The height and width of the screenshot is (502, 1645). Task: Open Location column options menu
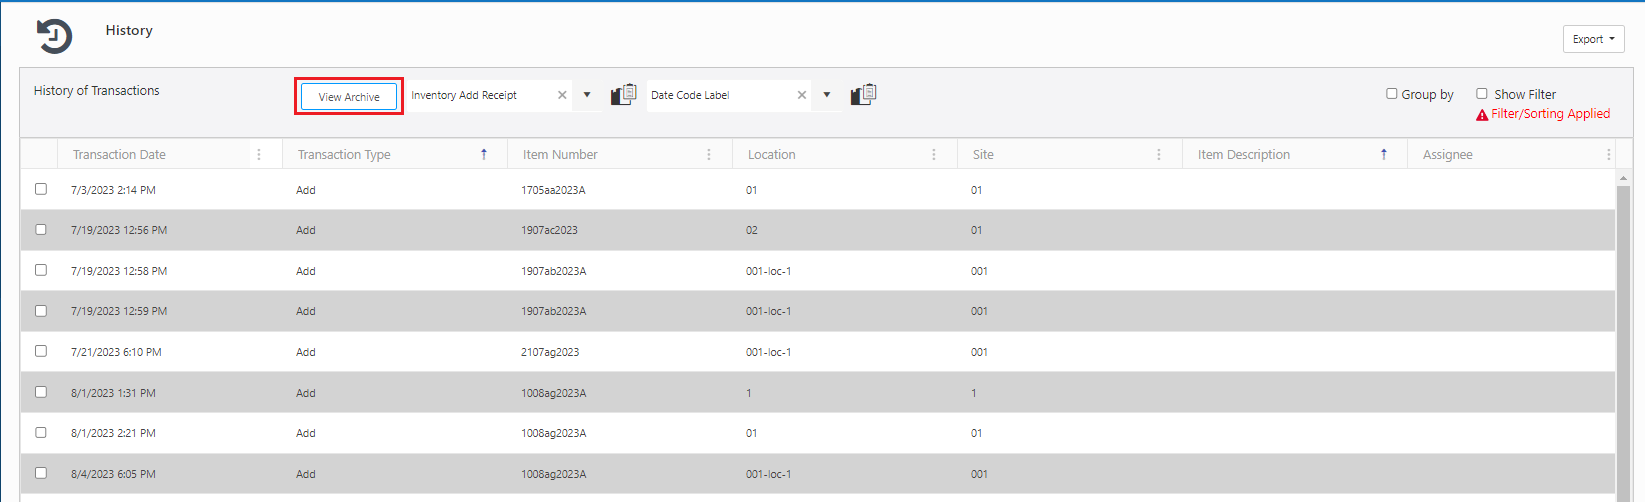pyautogui.click(x=934, y=155)
